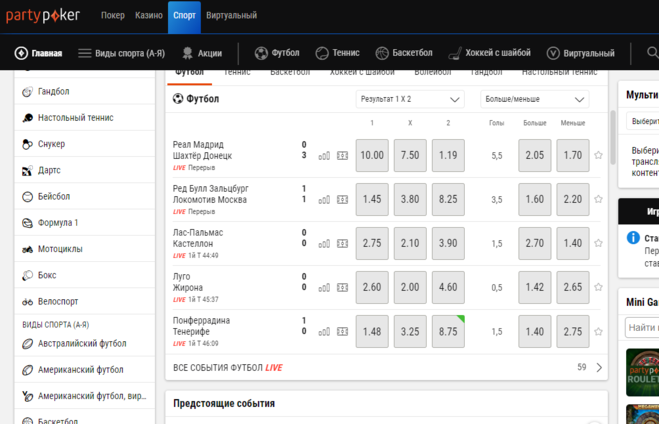Screen dimensions: 659x424
Task: Click the search magnifier icon
Action: [652, 53]
